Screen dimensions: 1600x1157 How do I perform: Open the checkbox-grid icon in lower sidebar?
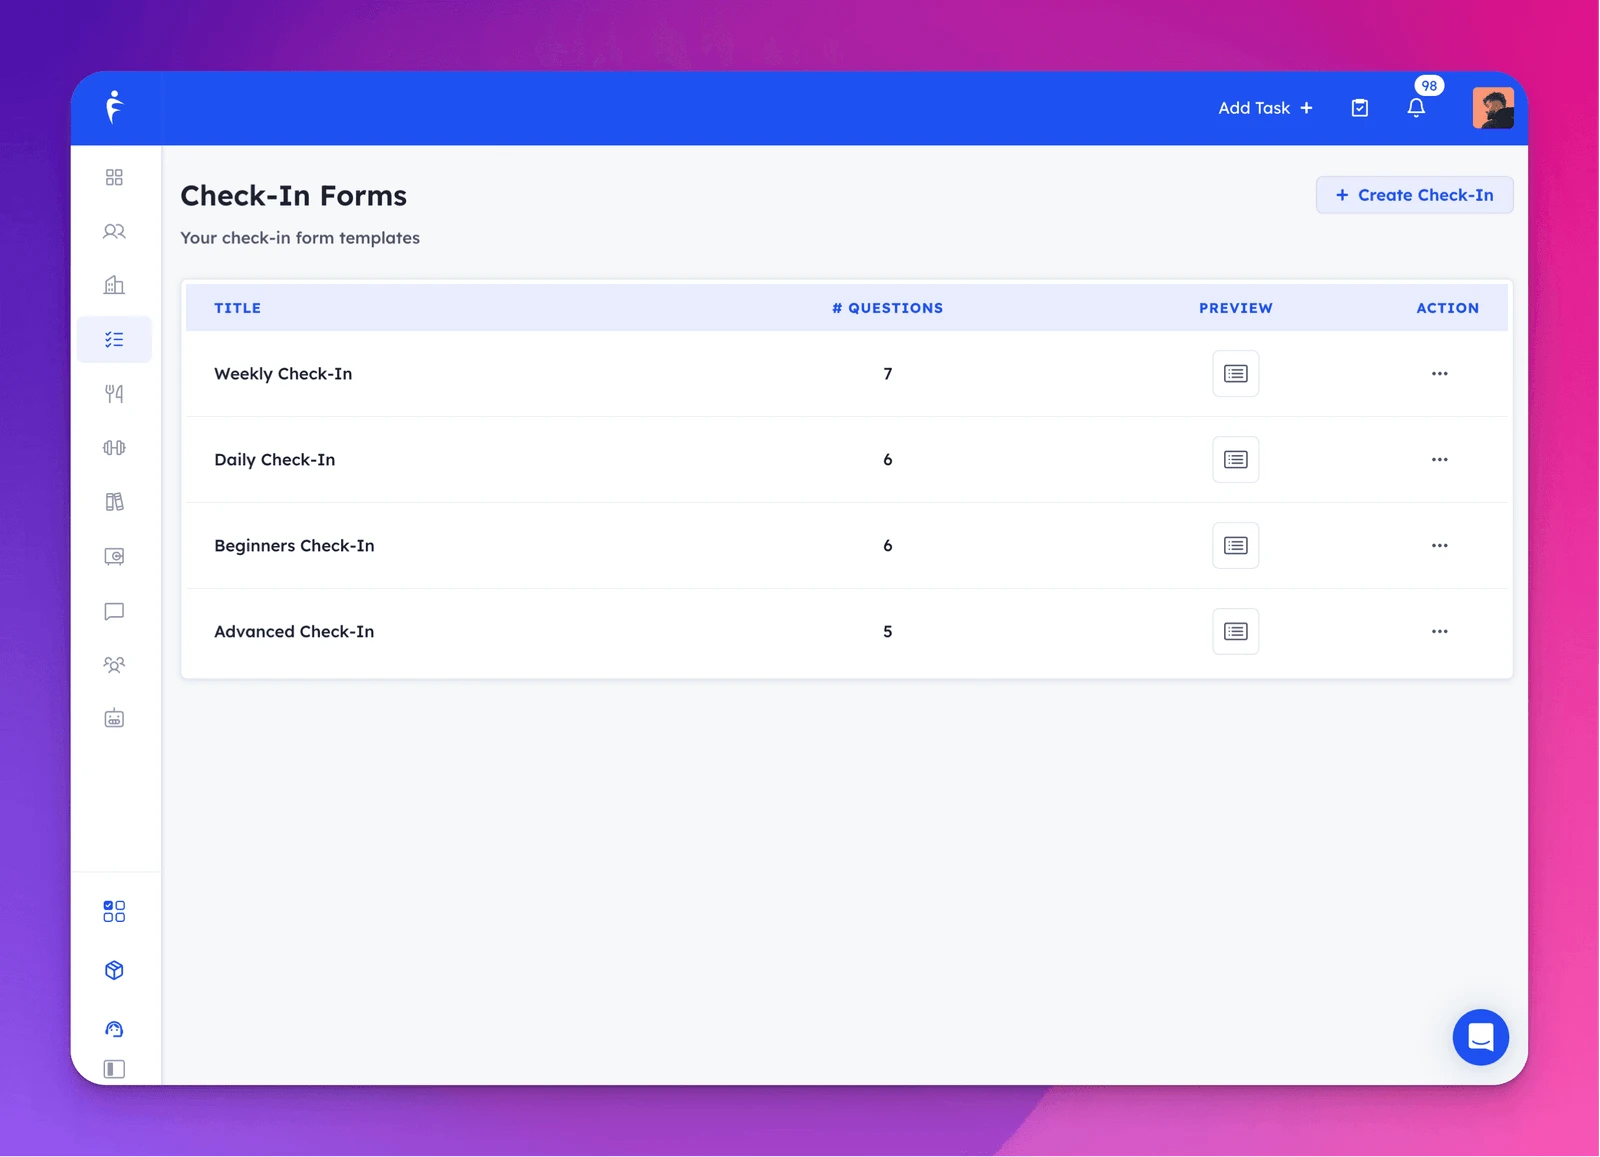click(114, 911)
